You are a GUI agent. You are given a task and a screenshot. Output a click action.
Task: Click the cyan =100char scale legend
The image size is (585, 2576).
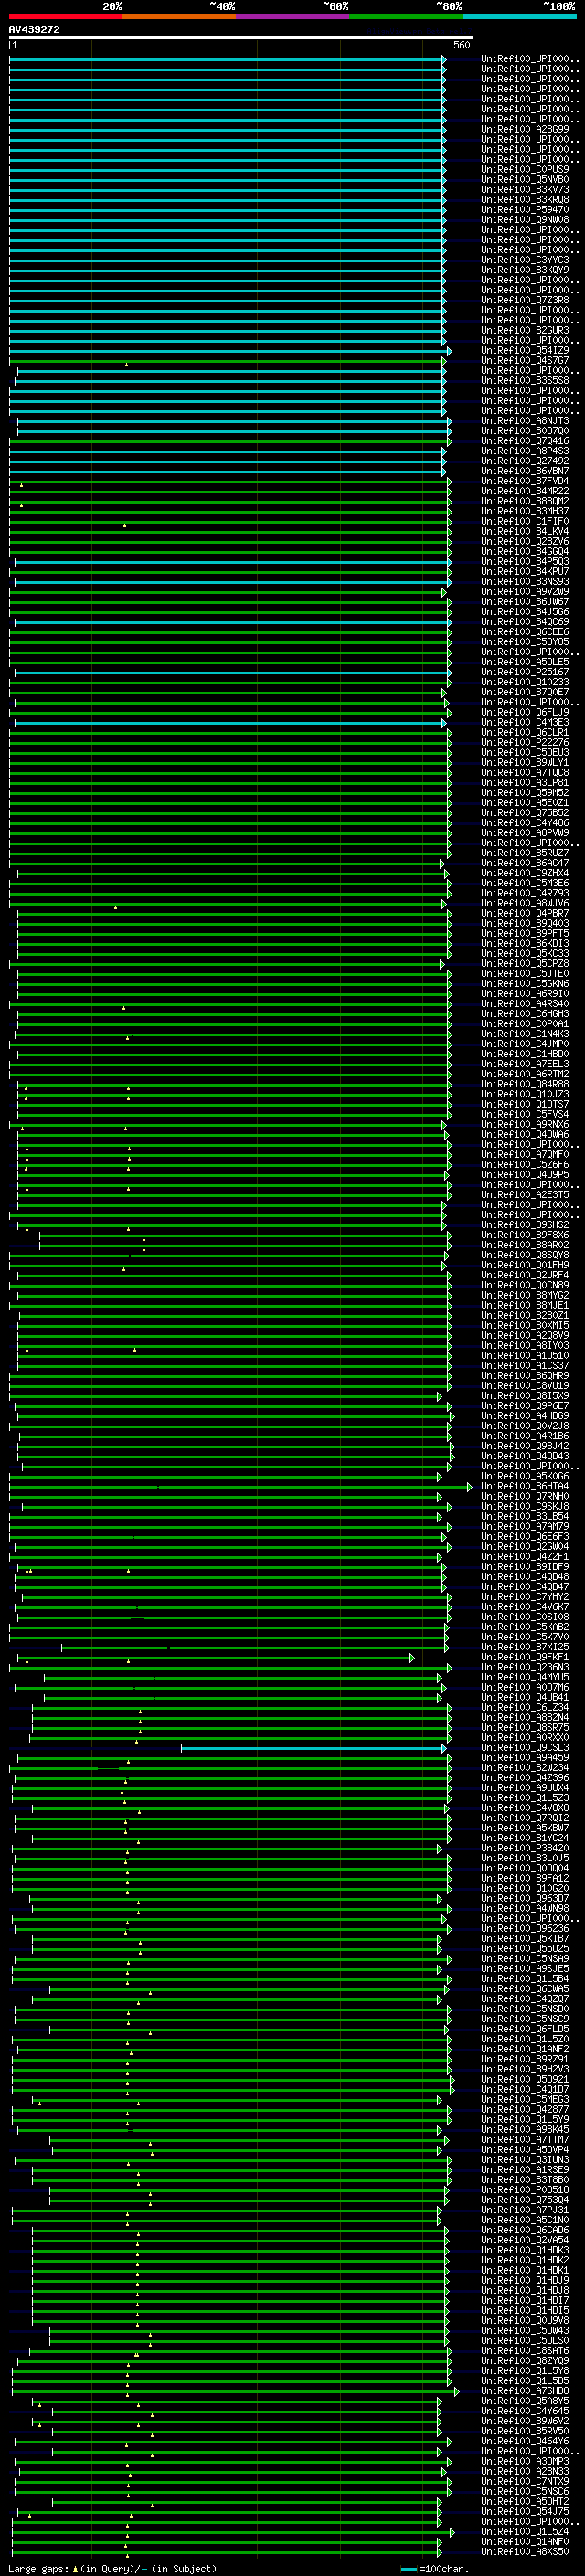433,2569
